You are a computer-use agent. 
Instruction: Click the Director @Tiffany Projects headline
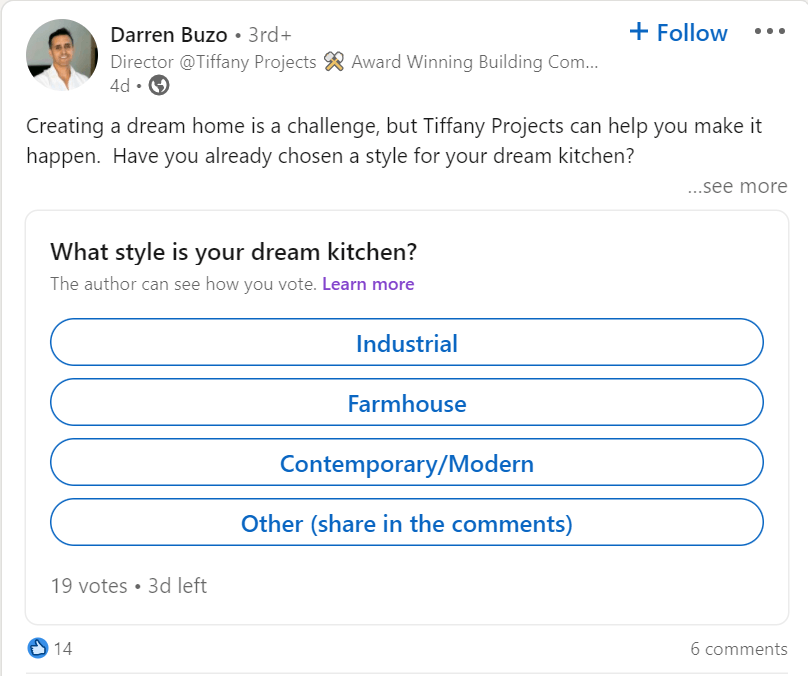coord(213,62)
